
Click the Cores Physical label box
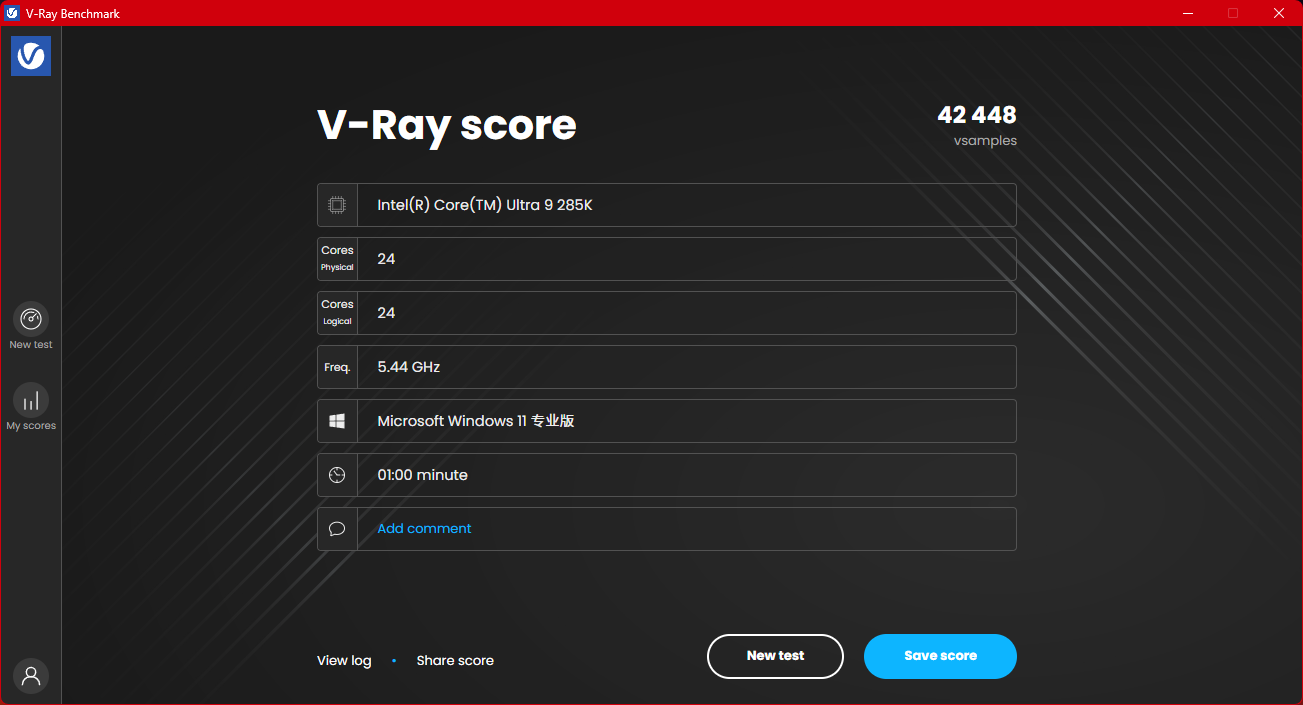click(x=337, y=259)
